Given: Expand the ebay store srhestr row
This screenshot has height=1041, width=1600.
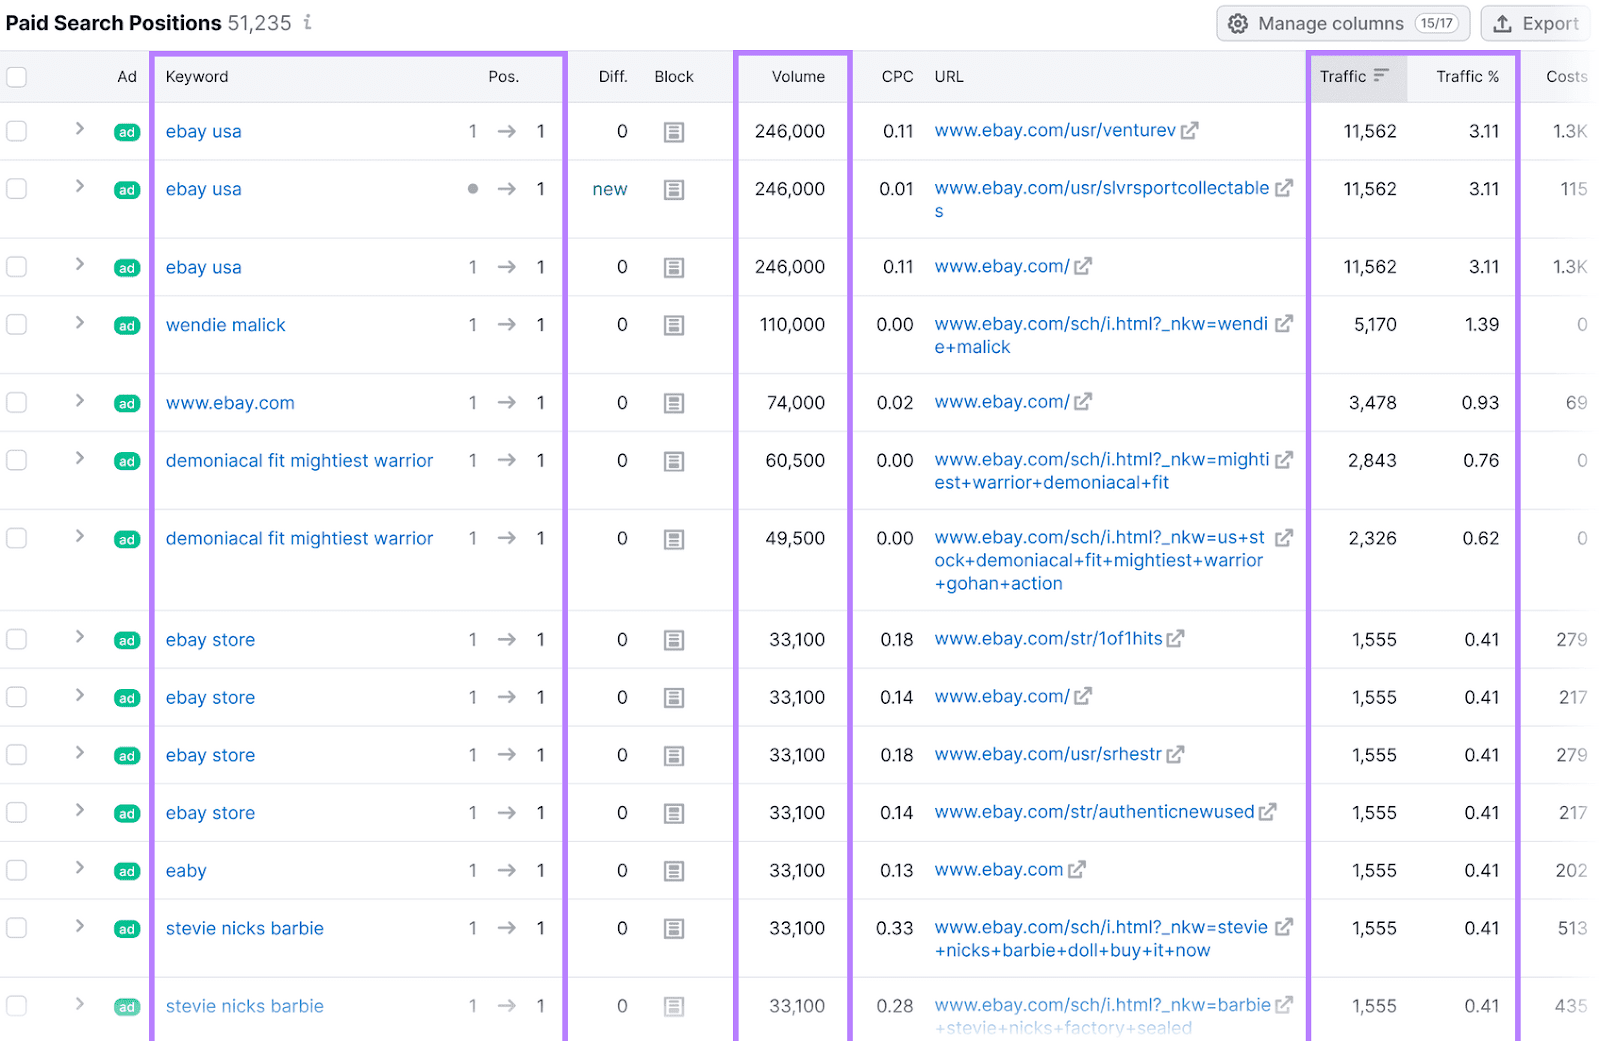Looking at the screenshot, I should (80, 753).
